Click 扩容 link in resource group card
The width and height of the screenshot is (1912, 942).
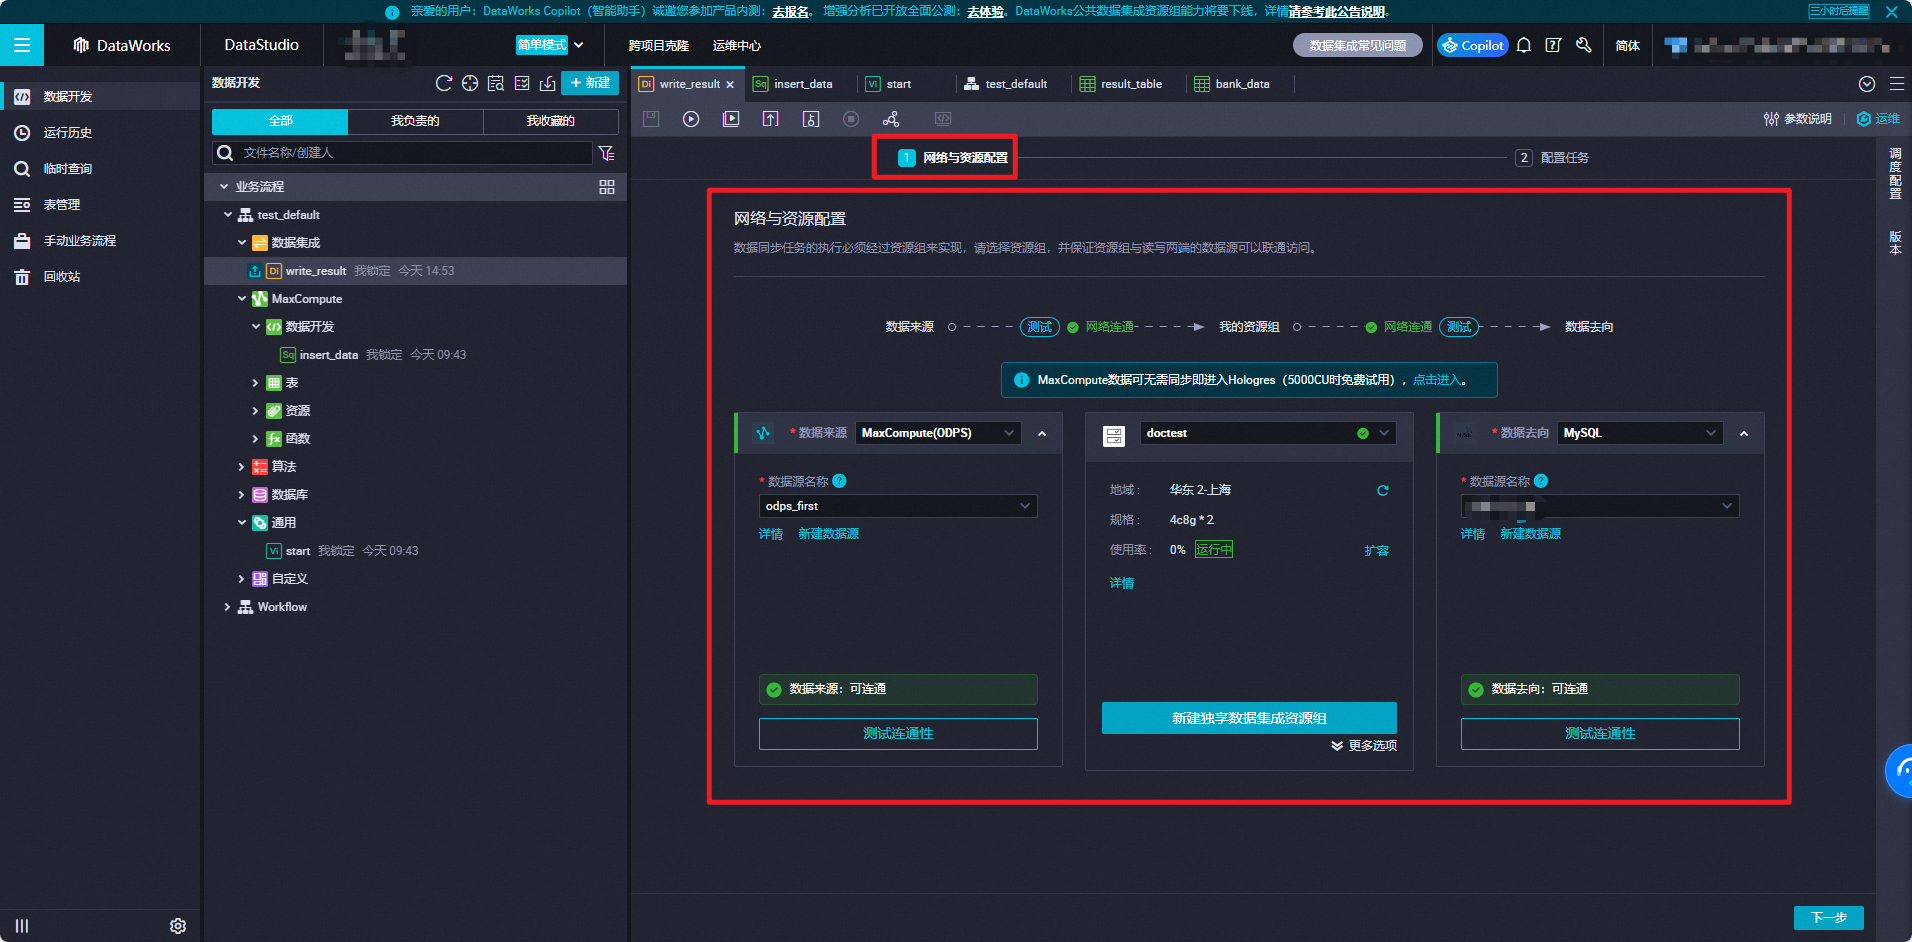click(1377, 550)
